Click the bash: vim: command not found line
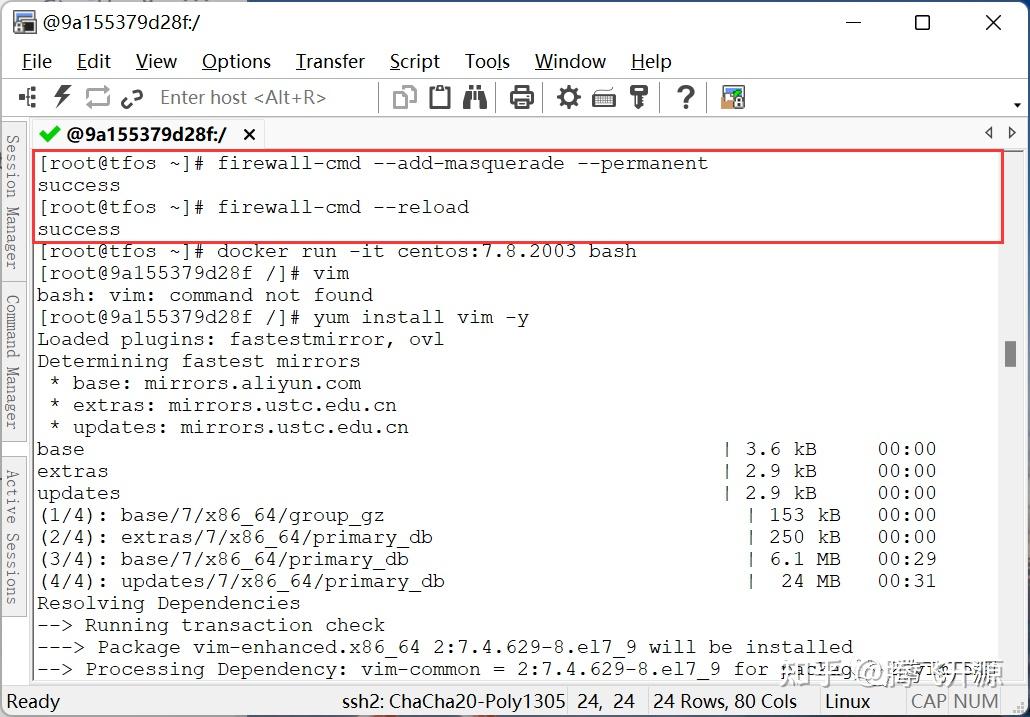 coord(205,295)
